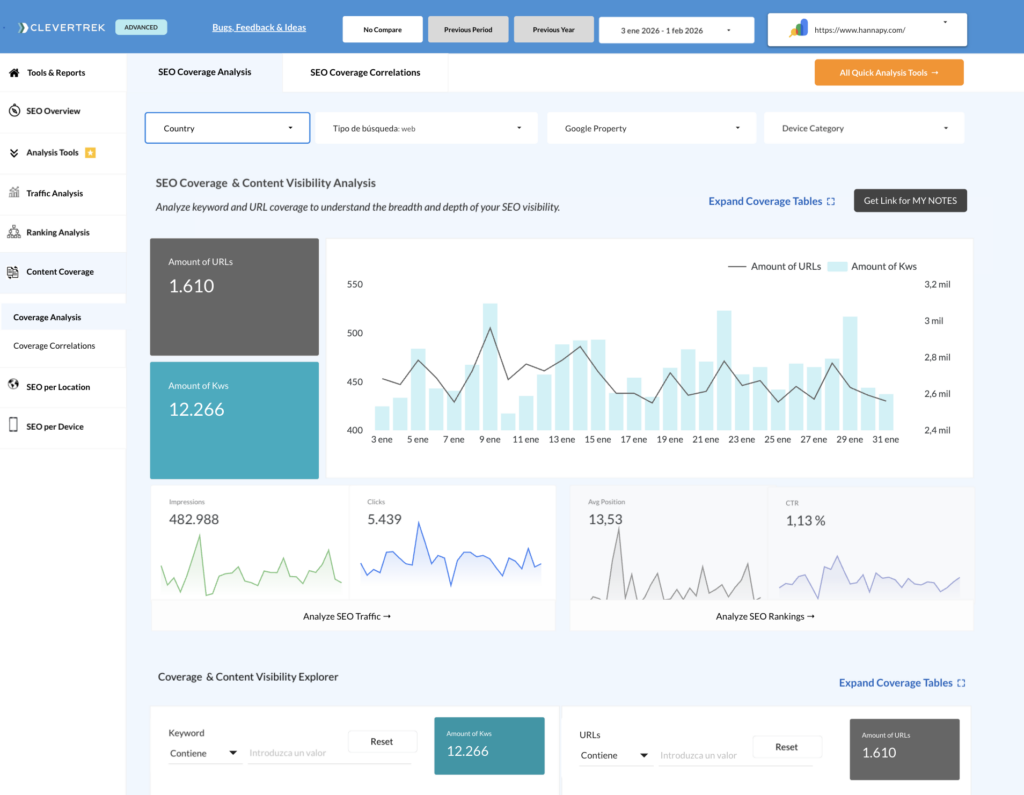Open the Device Category dropdown
Viewport: 1024px width, 795px height.
tap(863, 128)
